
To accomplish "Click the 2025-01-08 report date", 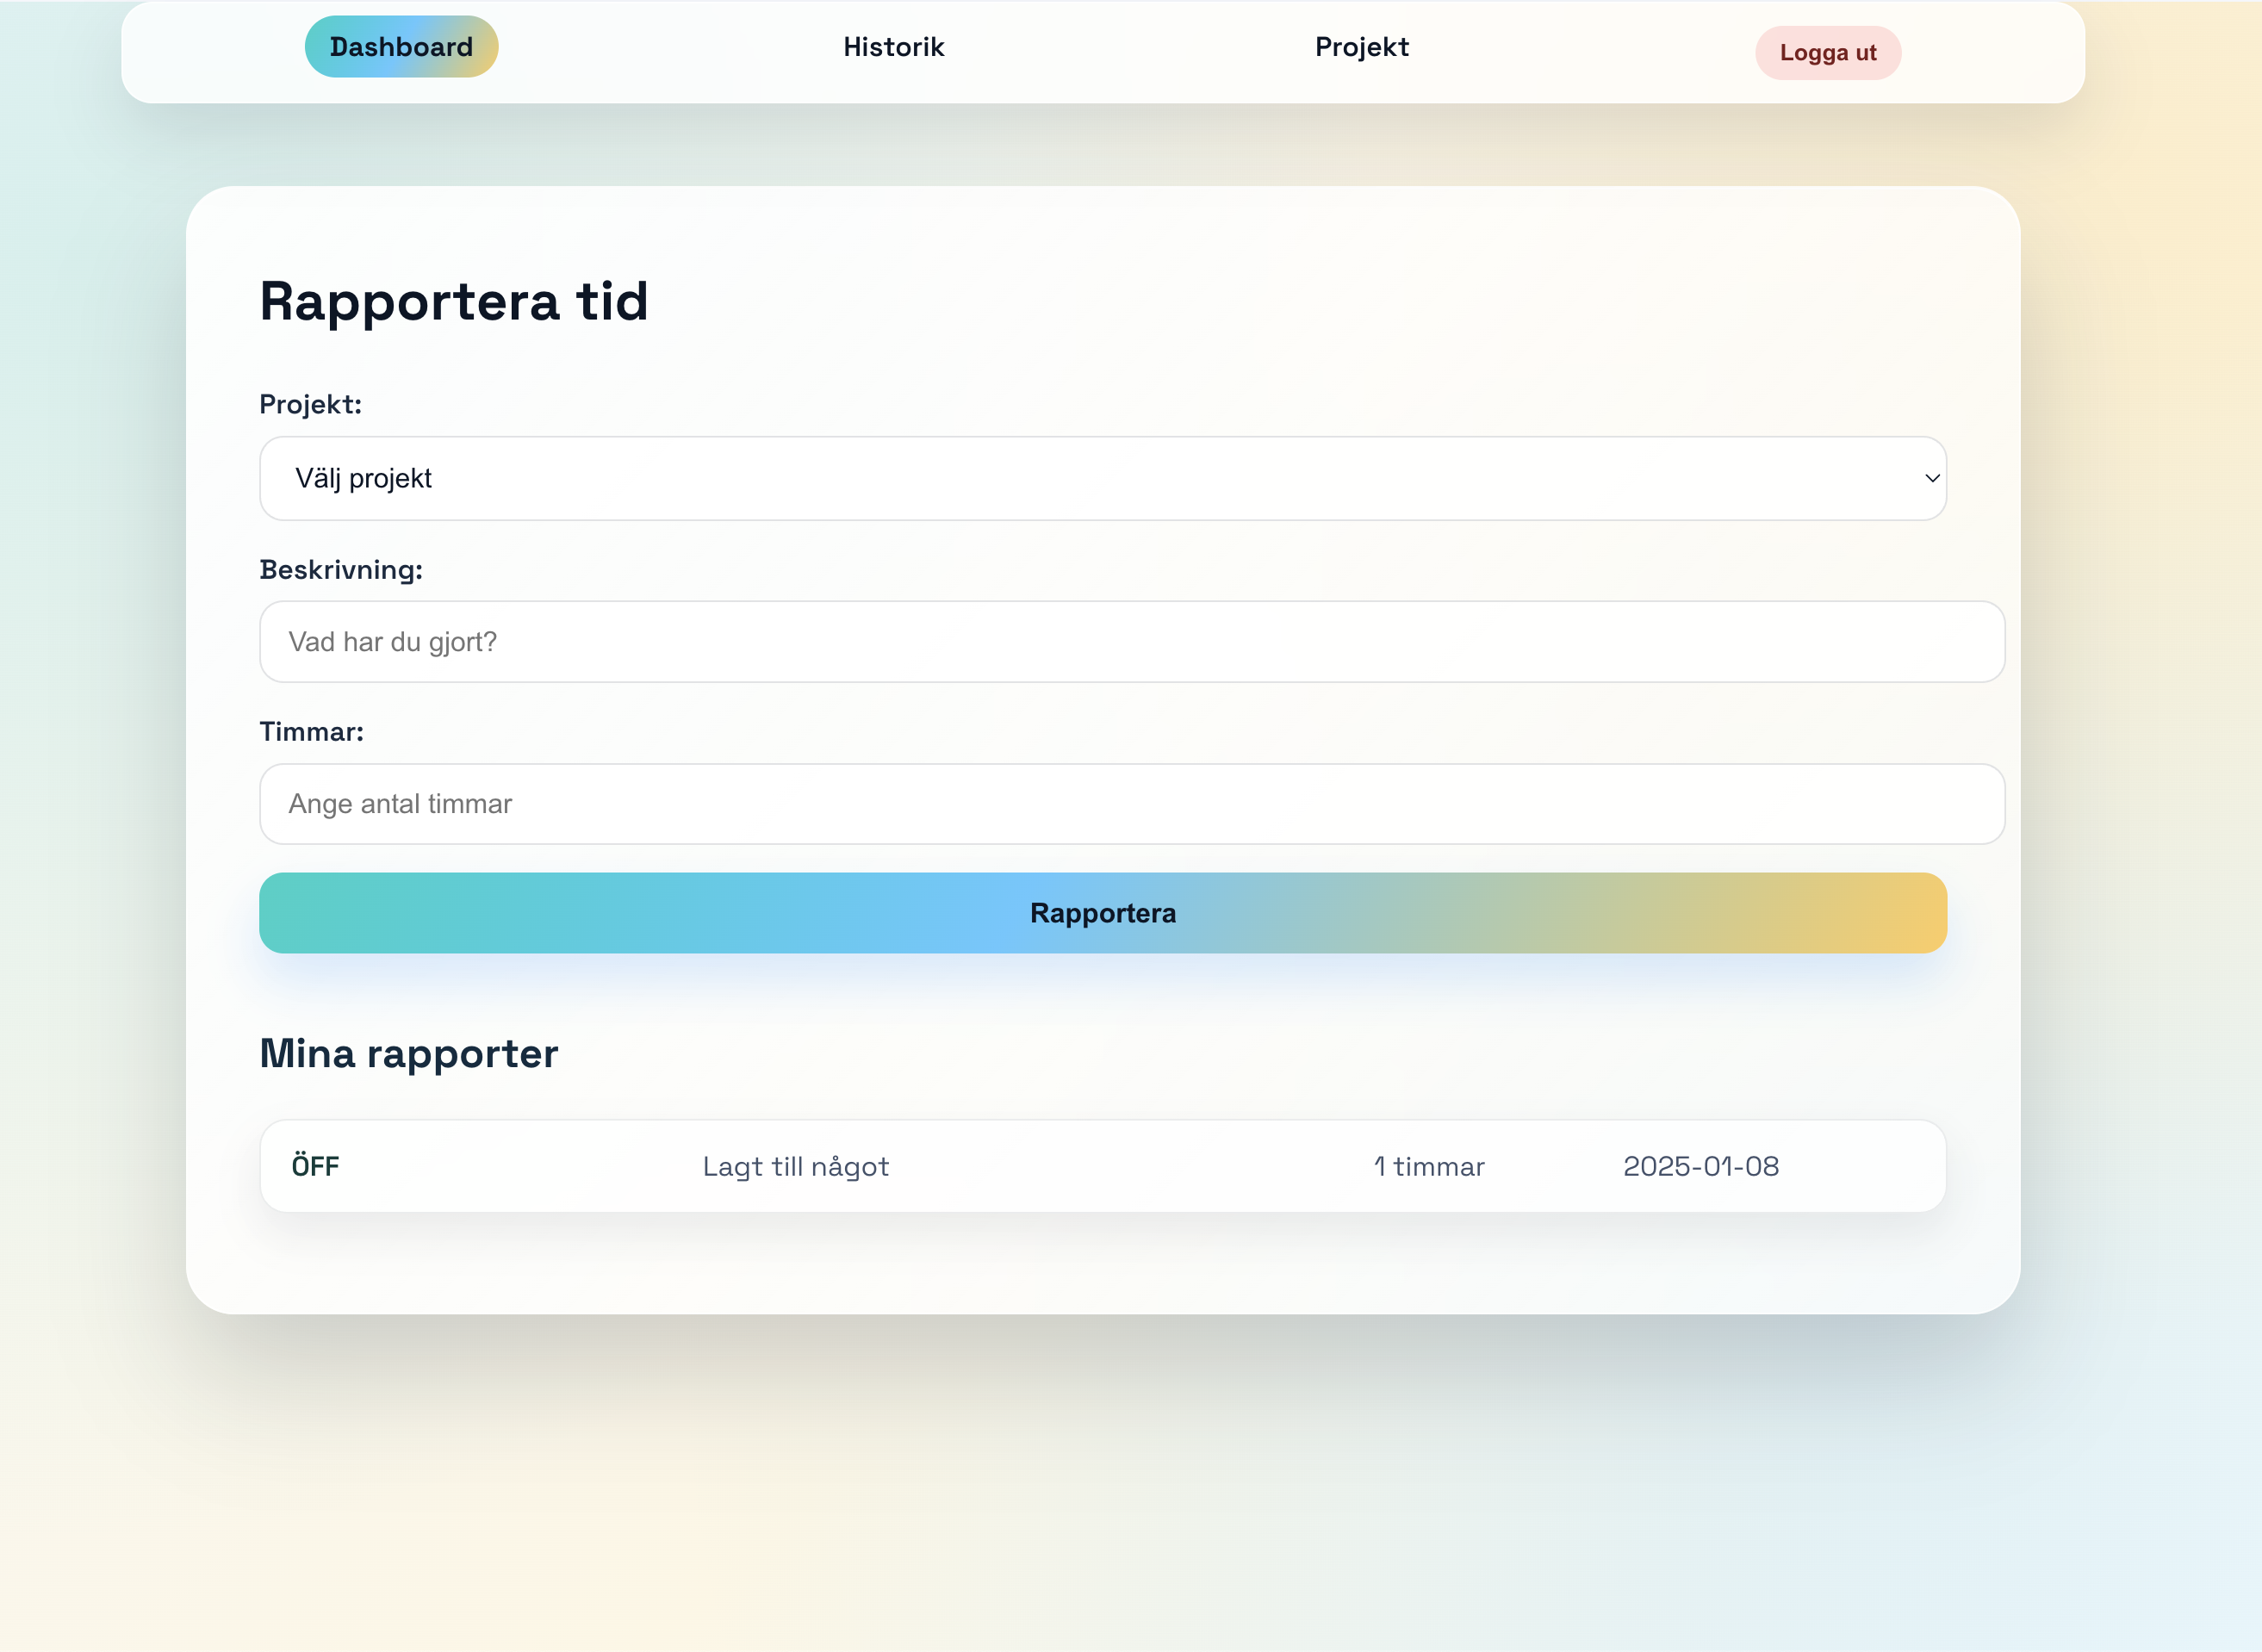I will (1700, 1166).
